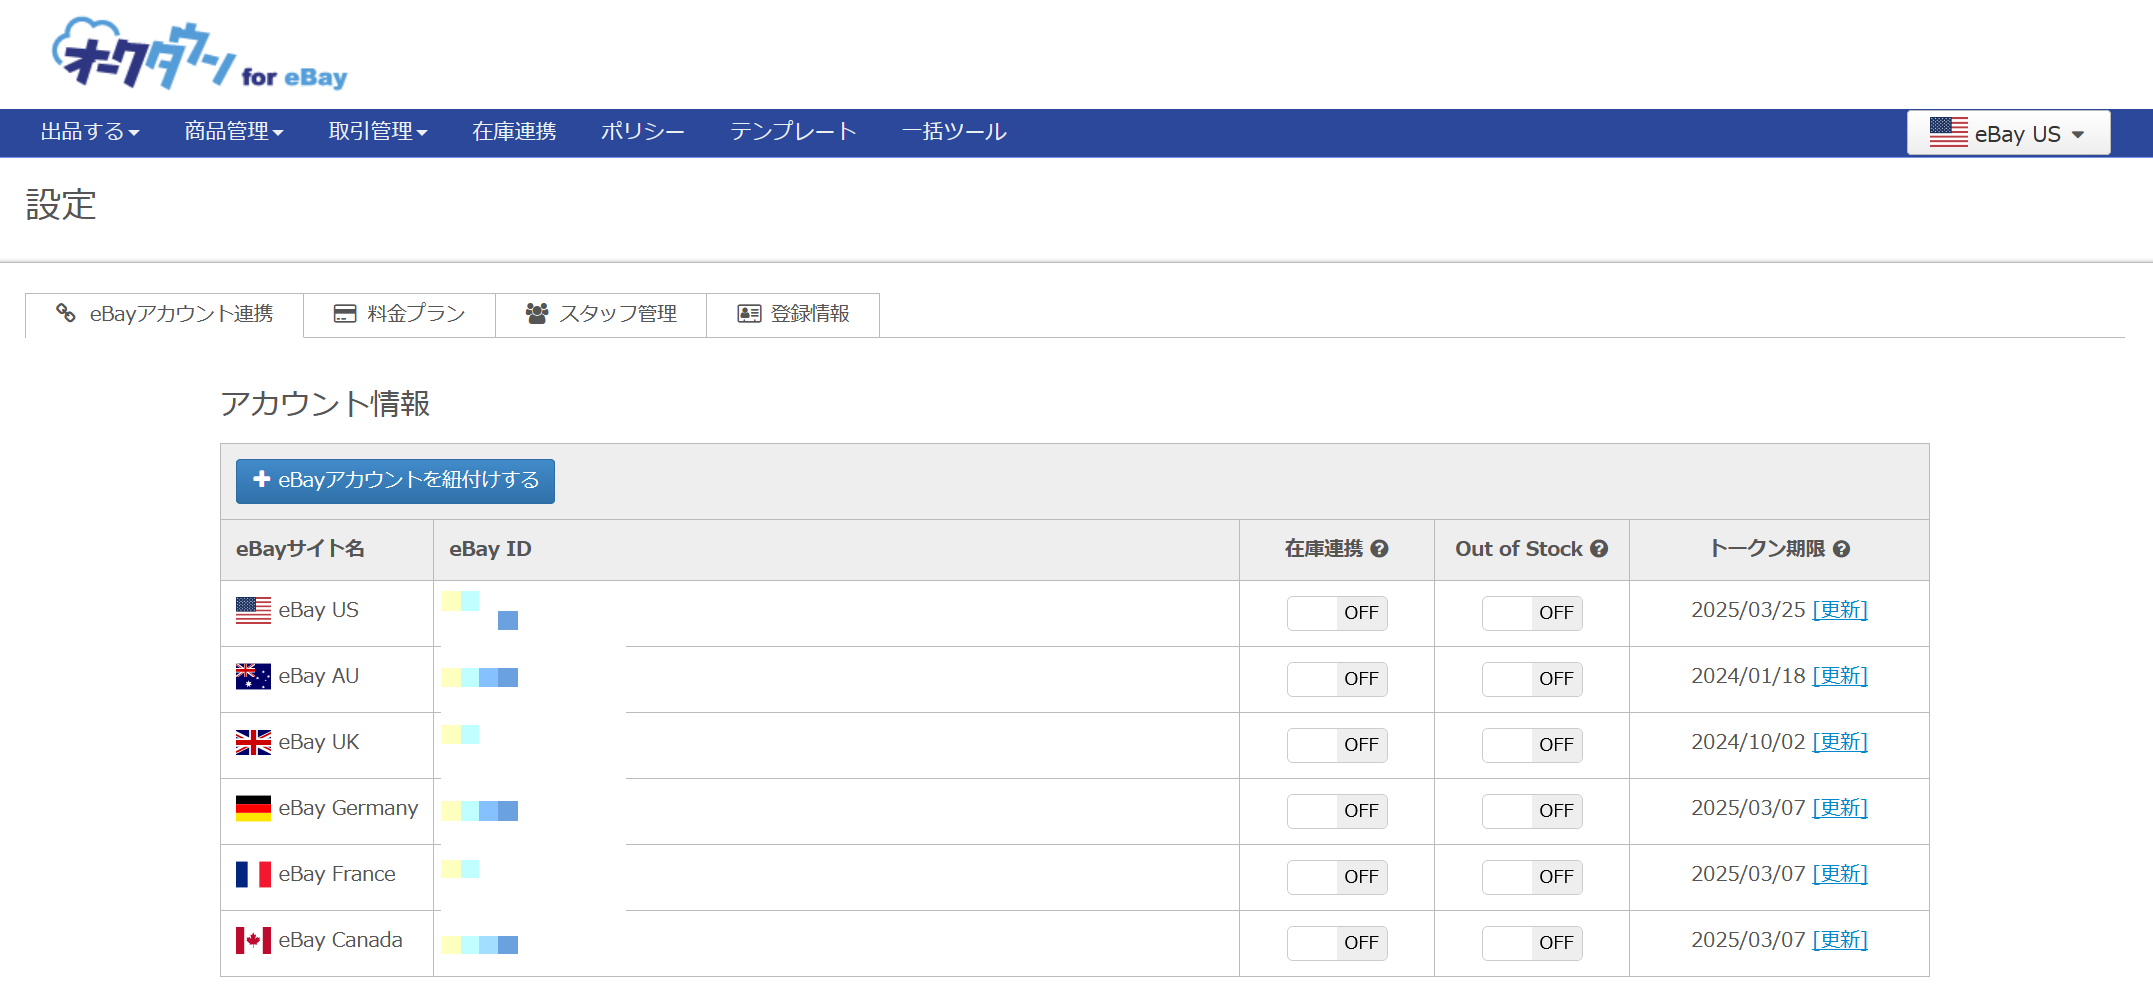The height and width of the screenshot is (1004, 2153).
Task: Toggle Out of Stock switch for eBay UK
Action: tap(1532, 745)
